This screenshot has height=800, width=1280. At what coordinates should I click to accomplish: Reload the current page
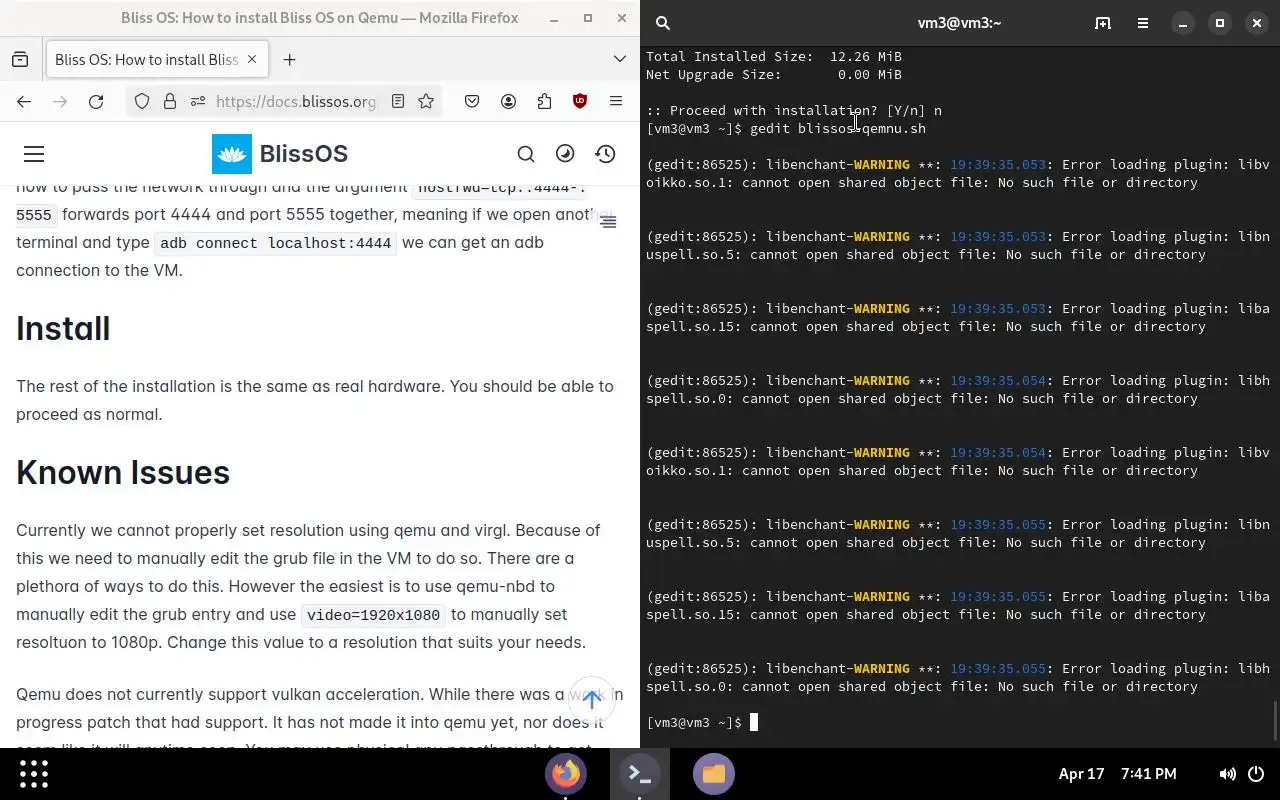(96, 101)
